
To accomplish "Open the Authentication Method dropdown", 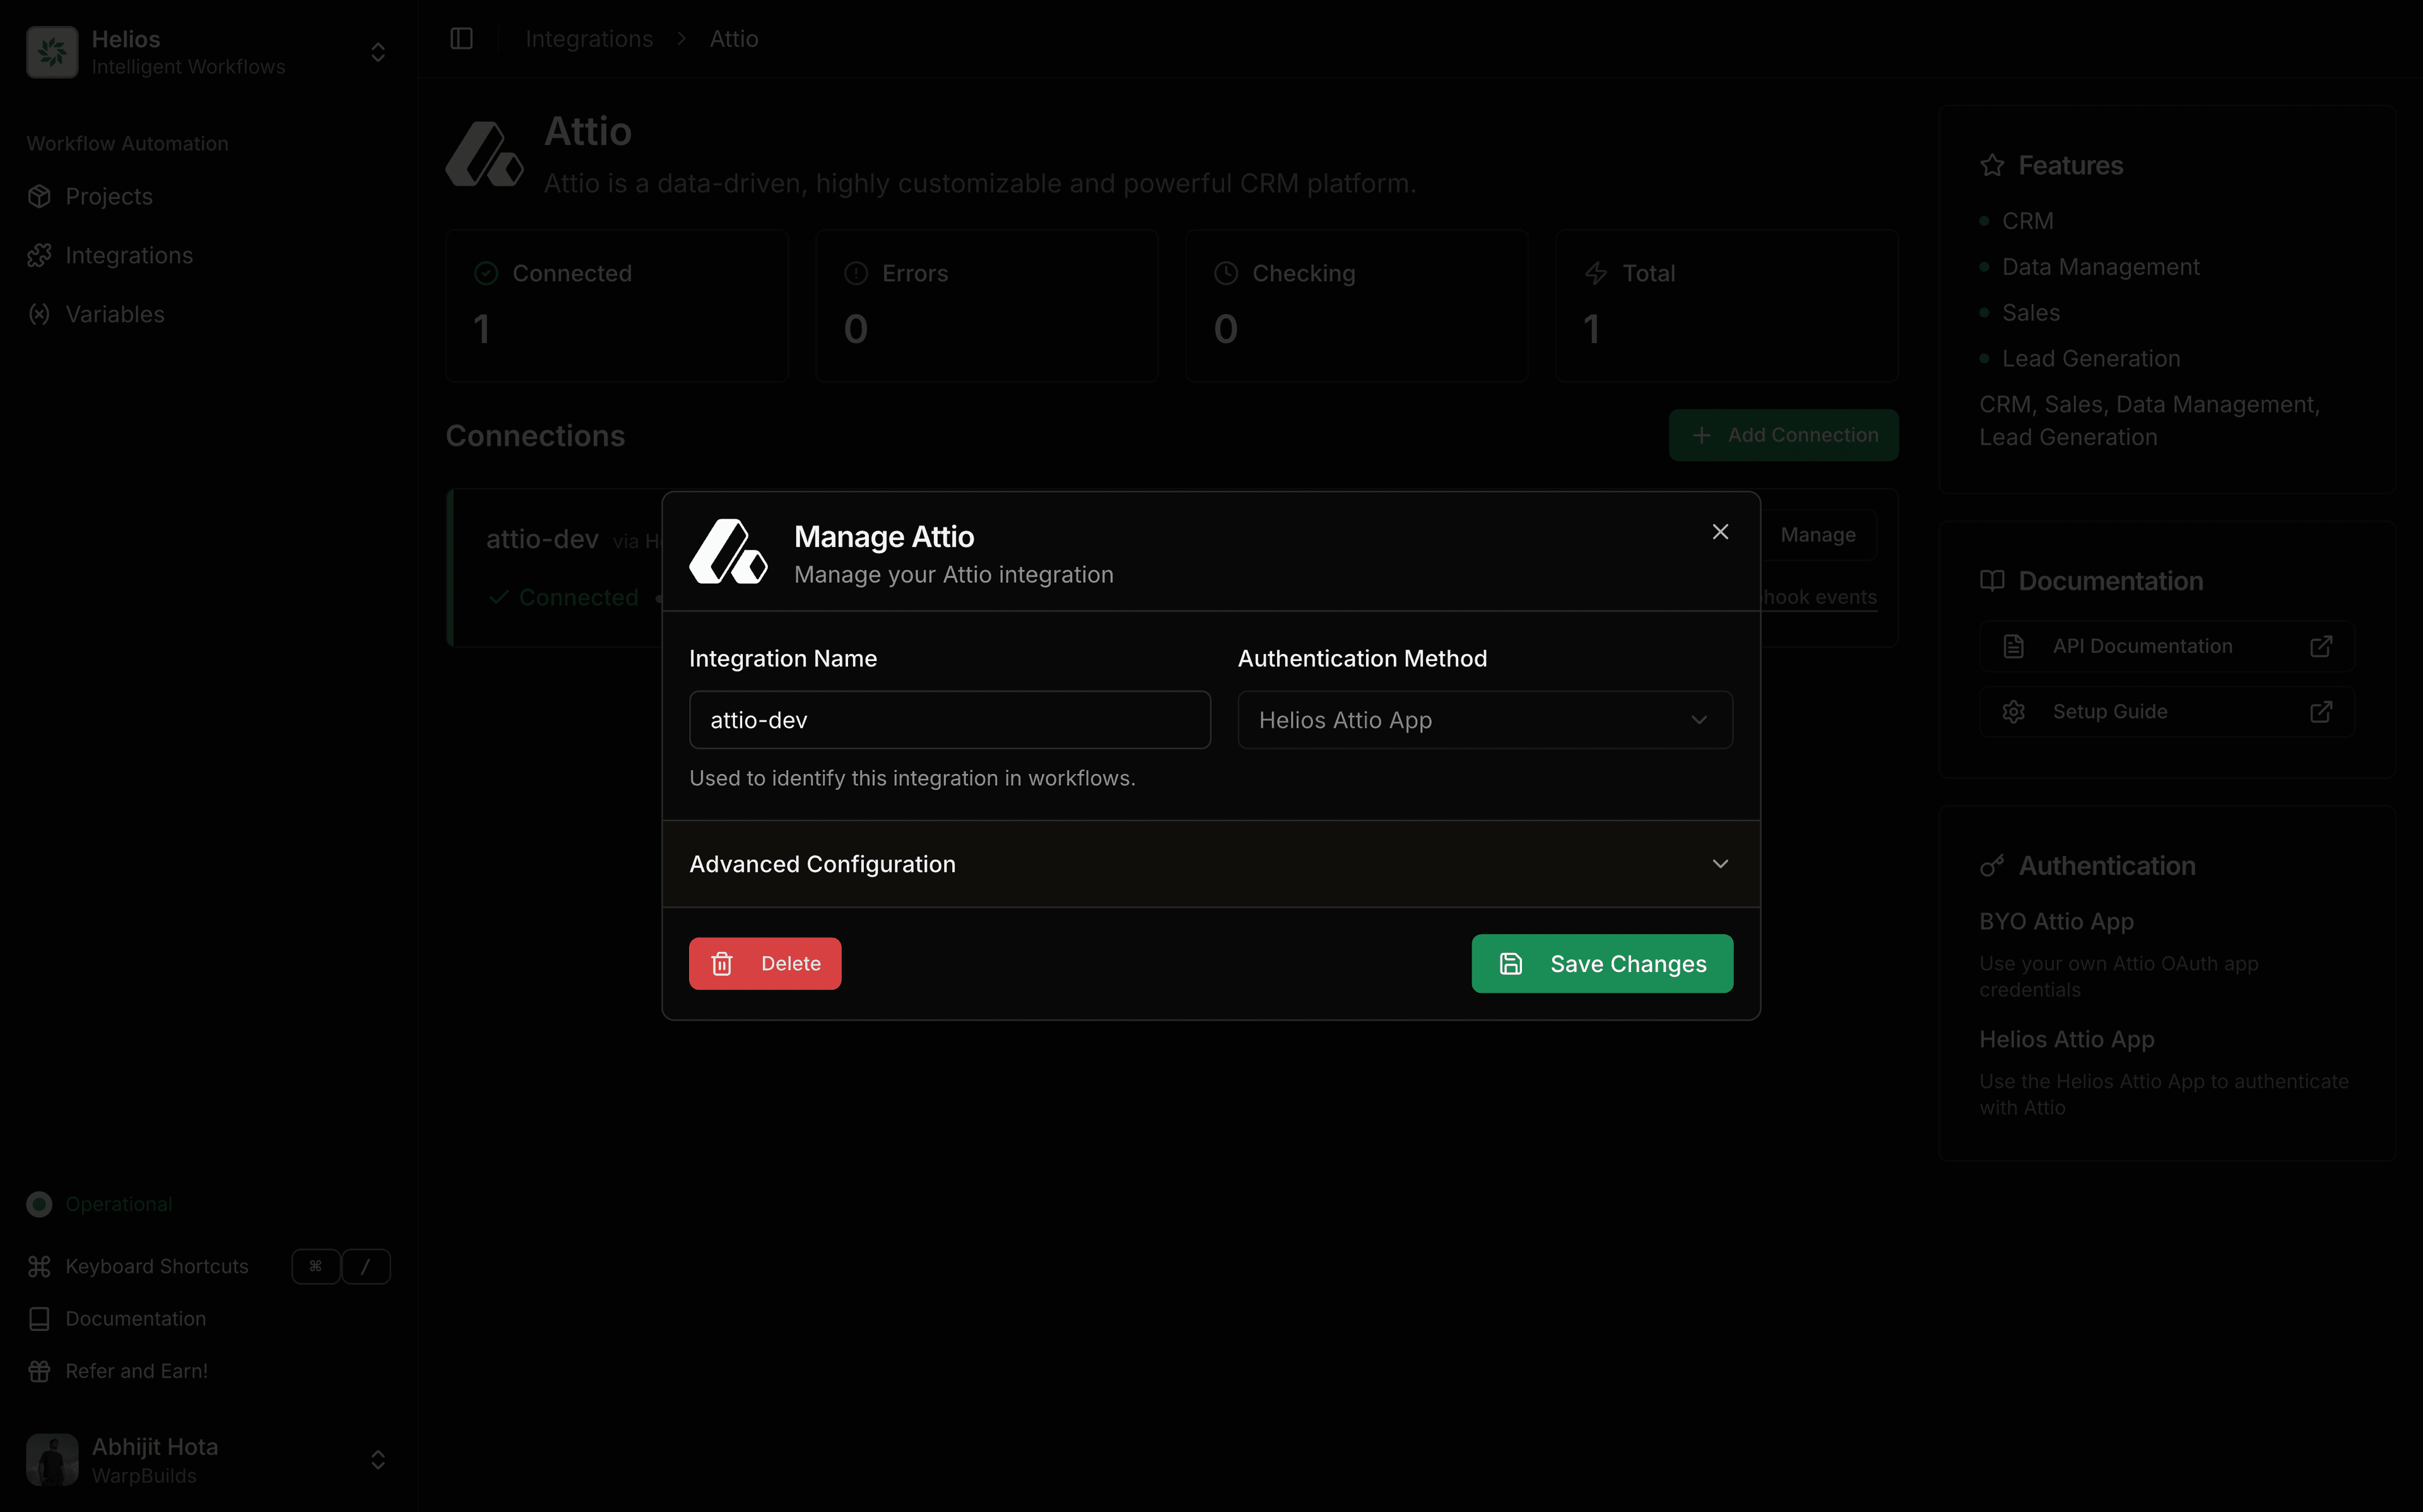I will point(1484,720).
